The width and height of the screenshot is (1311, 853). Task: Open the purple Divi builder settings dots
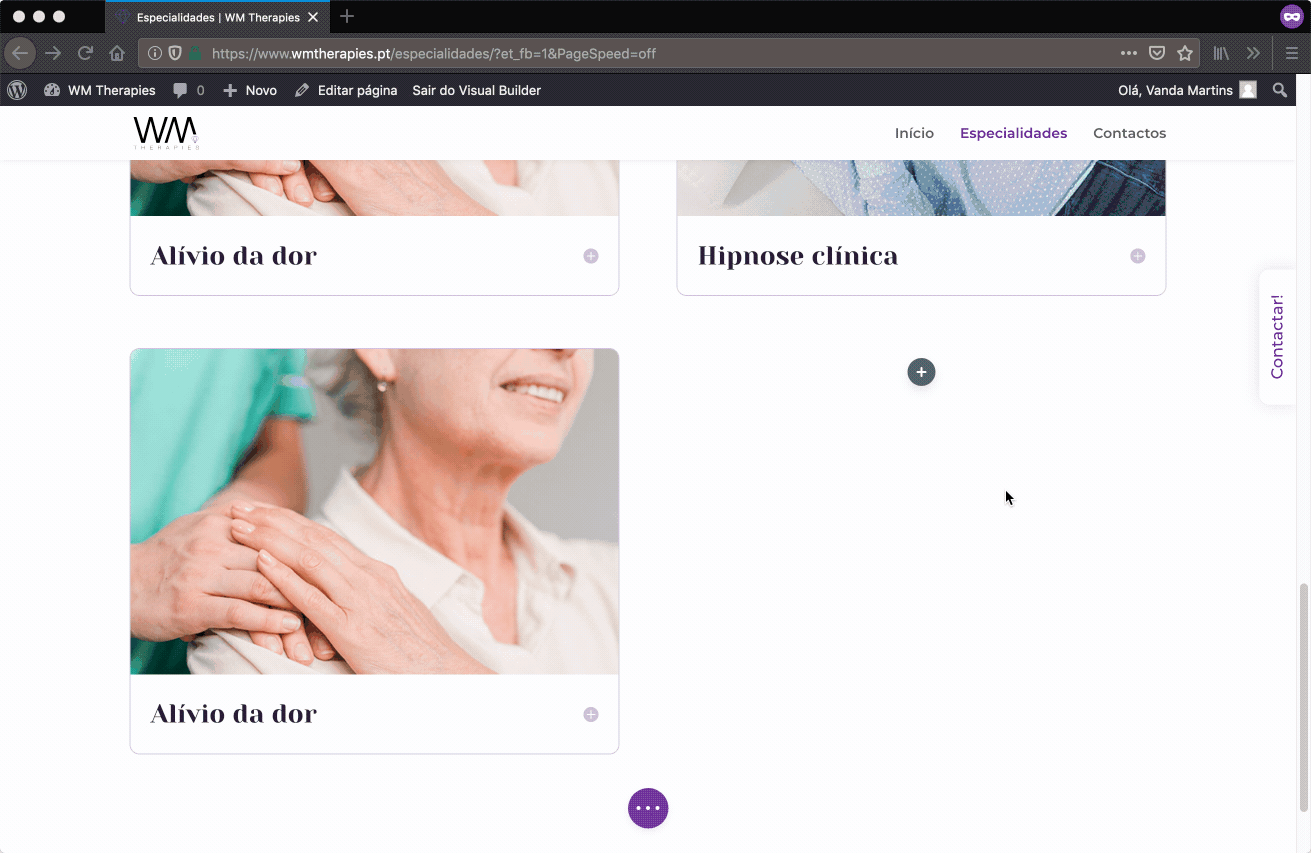coord(648,808)
